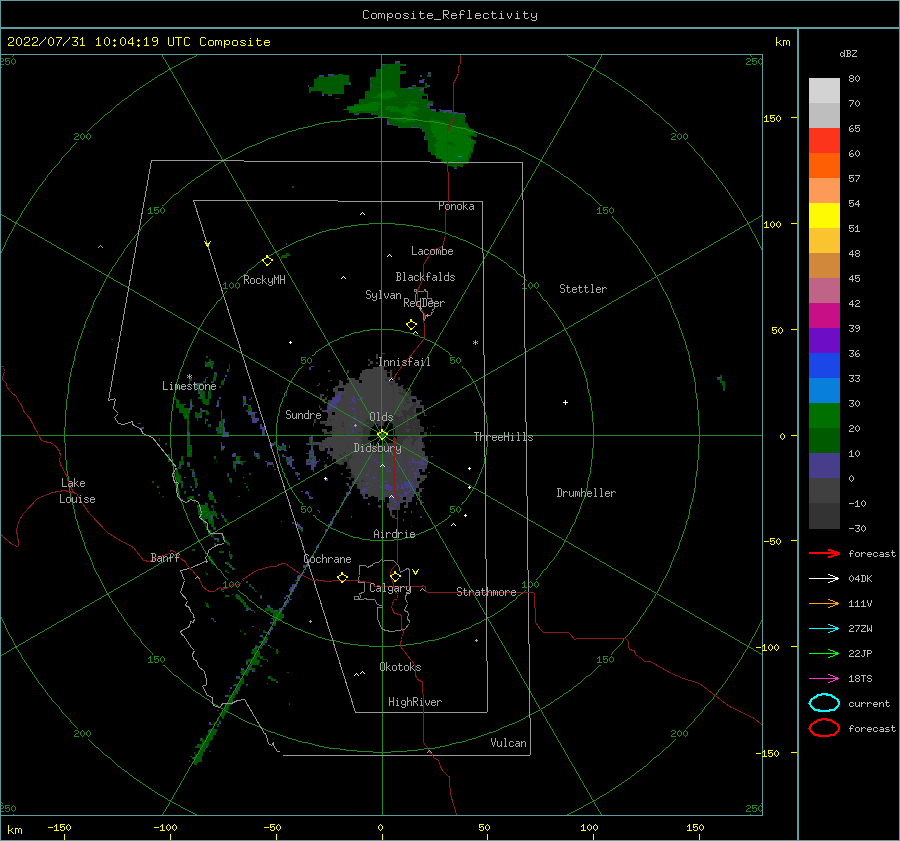
Task: Click the current legend label
Action: (869, 703)
